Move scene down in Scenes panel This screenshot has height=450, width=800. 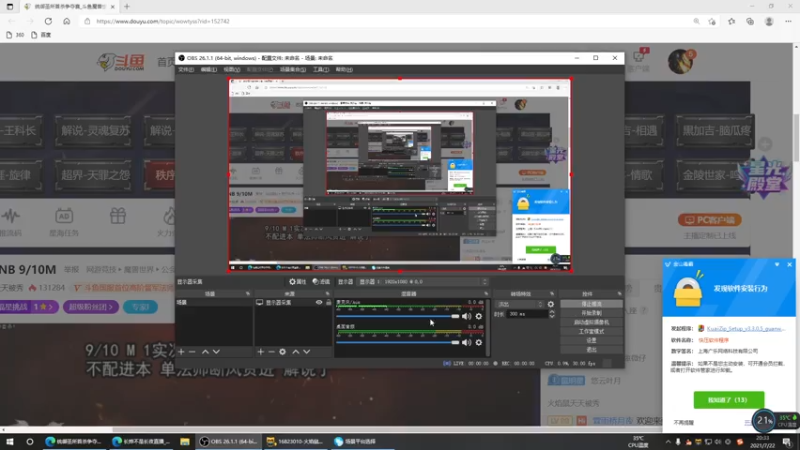point(216,352)
